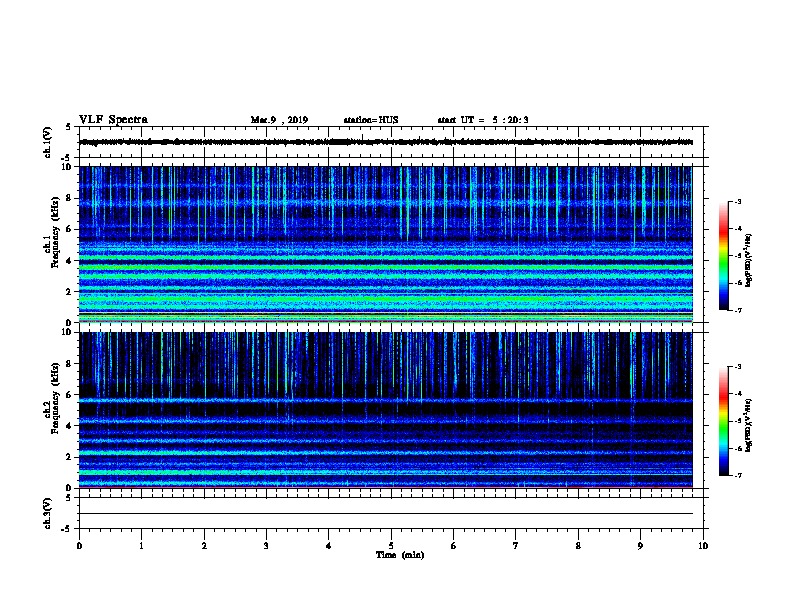Image resolution: width=792 pixels, height=612 pixels.
Task: Click the flat ch.3 voltage line
Action: (x=386, y=514)
